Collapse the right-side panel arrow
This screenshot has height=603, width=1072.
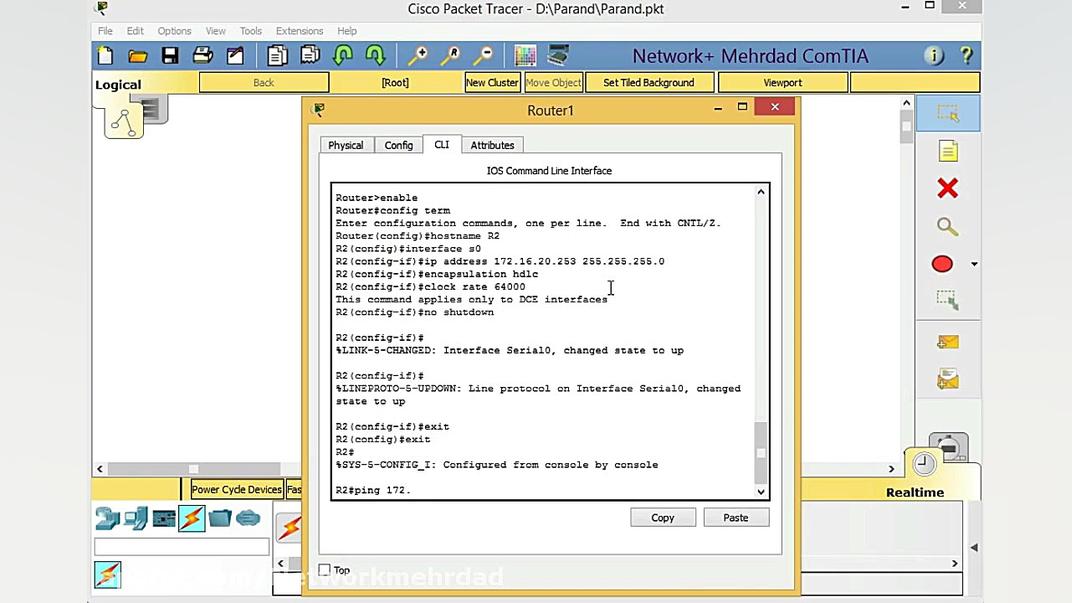pos(974,547)
